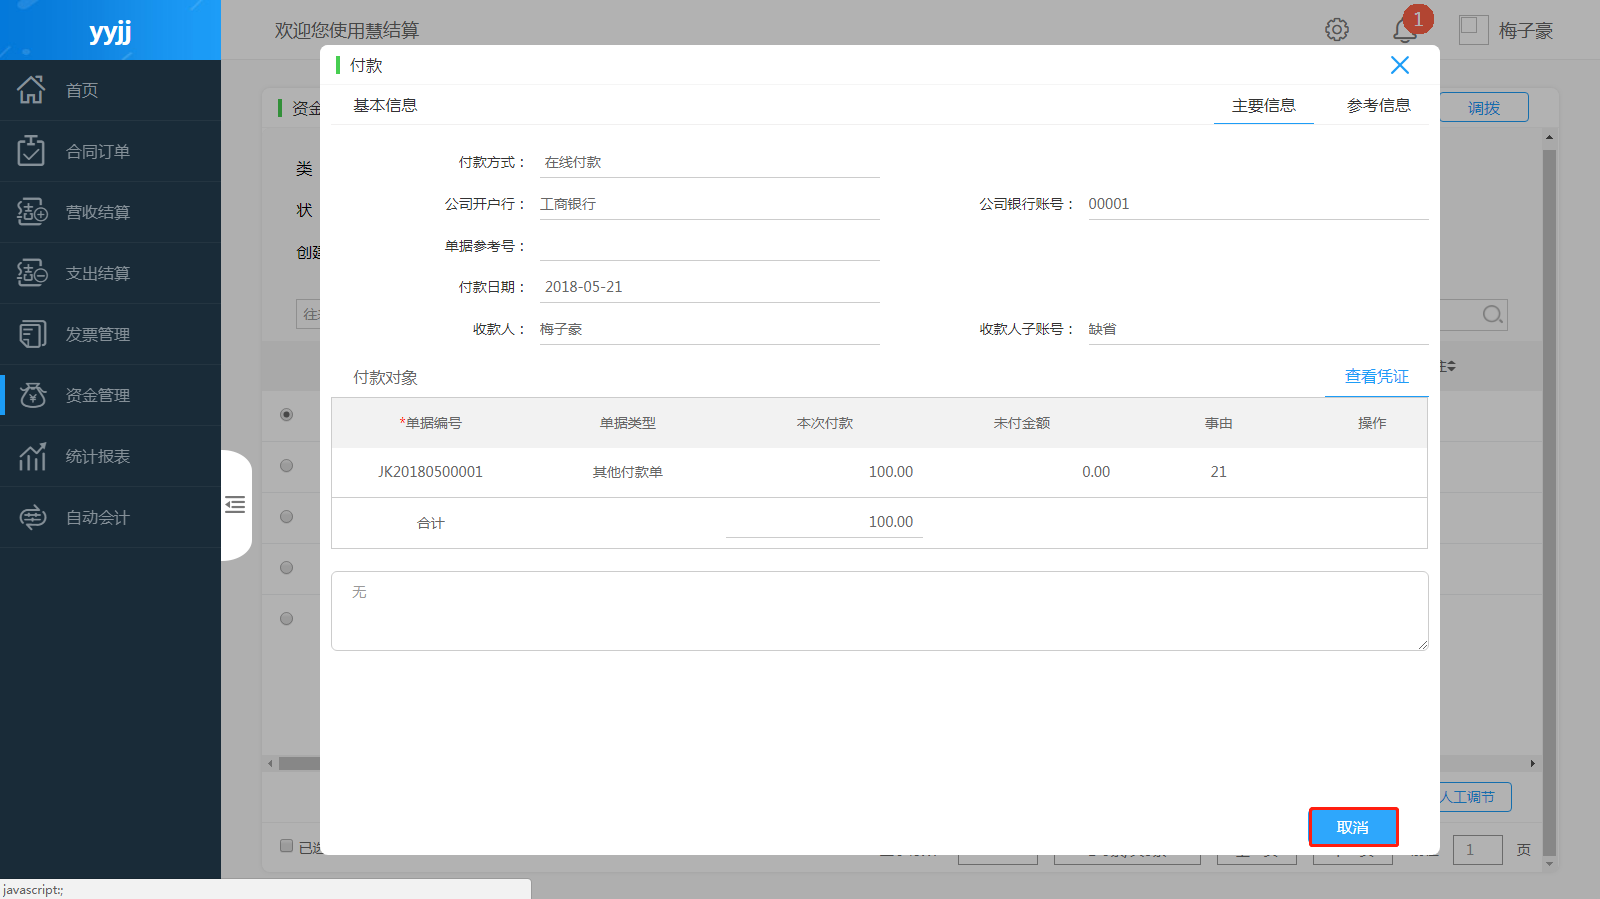
Task: Collapse the sidebar with the menu toggle icon
Action: (235, 505)
